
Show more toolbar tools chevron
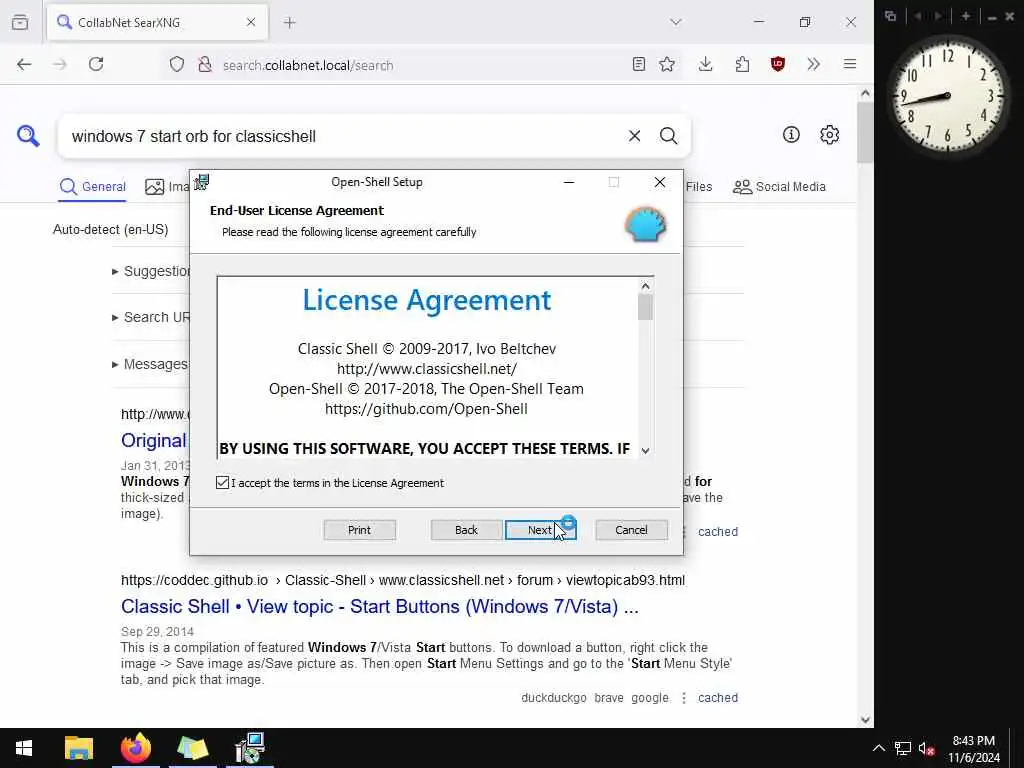(x=813, y=64)
